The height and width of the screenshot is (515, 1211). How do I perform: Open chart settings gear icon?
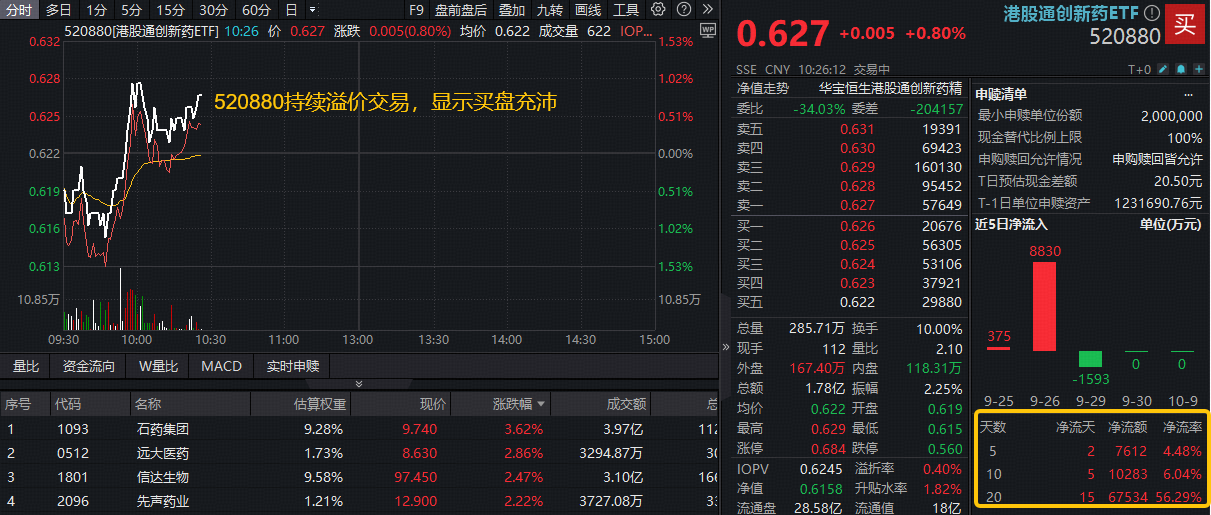[x=658, y=10]
